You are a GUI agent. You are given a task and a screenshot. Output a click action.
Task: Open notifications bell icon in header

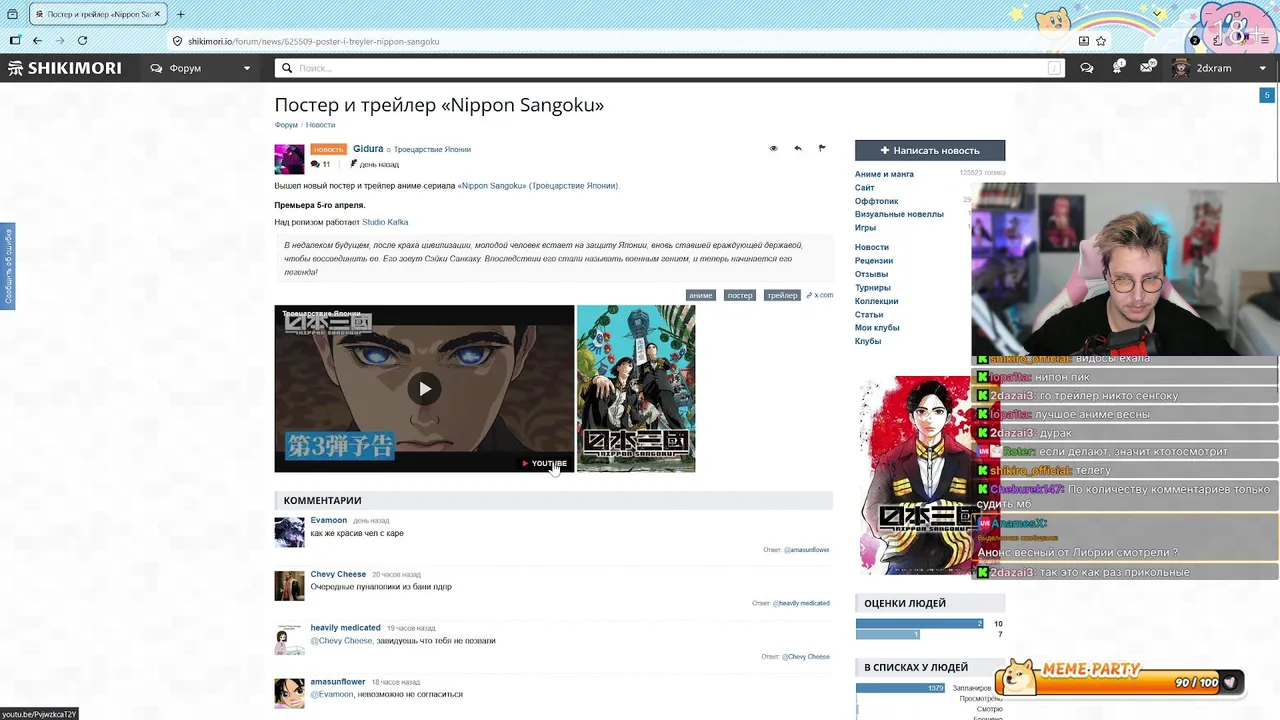(x=1117, y=68)
